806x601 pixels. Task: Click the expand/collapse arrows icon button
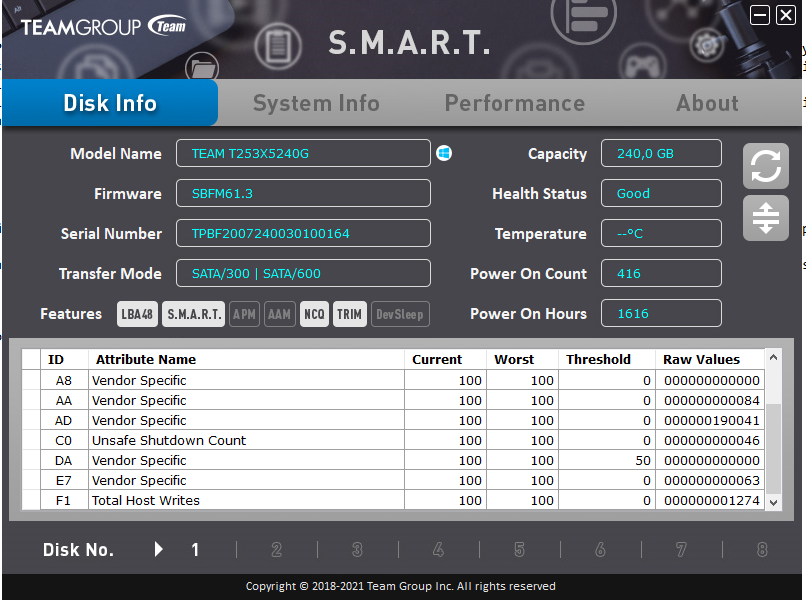tap(765, 218)
